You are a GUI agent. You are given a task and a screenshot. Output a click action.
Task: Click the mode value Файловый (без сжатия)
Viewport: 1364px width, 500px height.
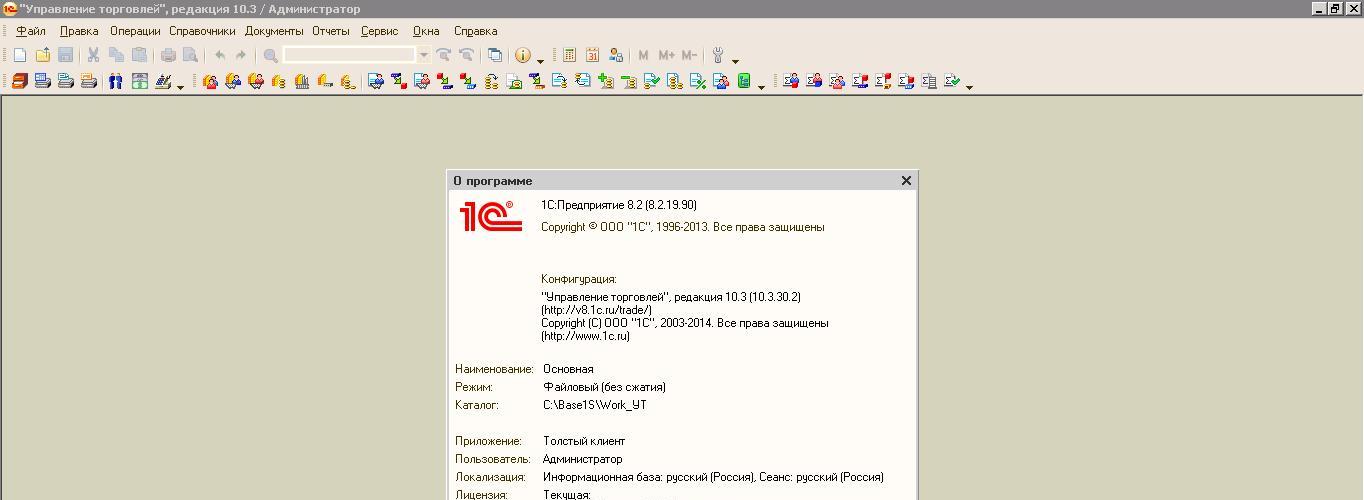(x=604, y=387)
